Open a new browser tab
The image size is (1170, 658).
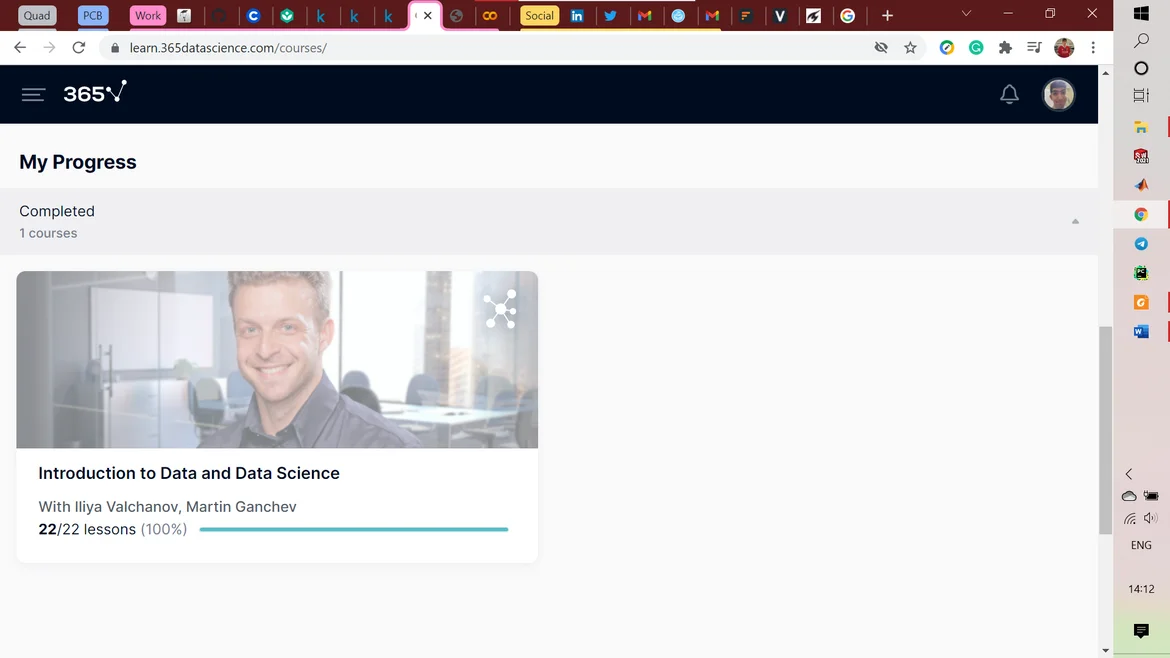887,16
